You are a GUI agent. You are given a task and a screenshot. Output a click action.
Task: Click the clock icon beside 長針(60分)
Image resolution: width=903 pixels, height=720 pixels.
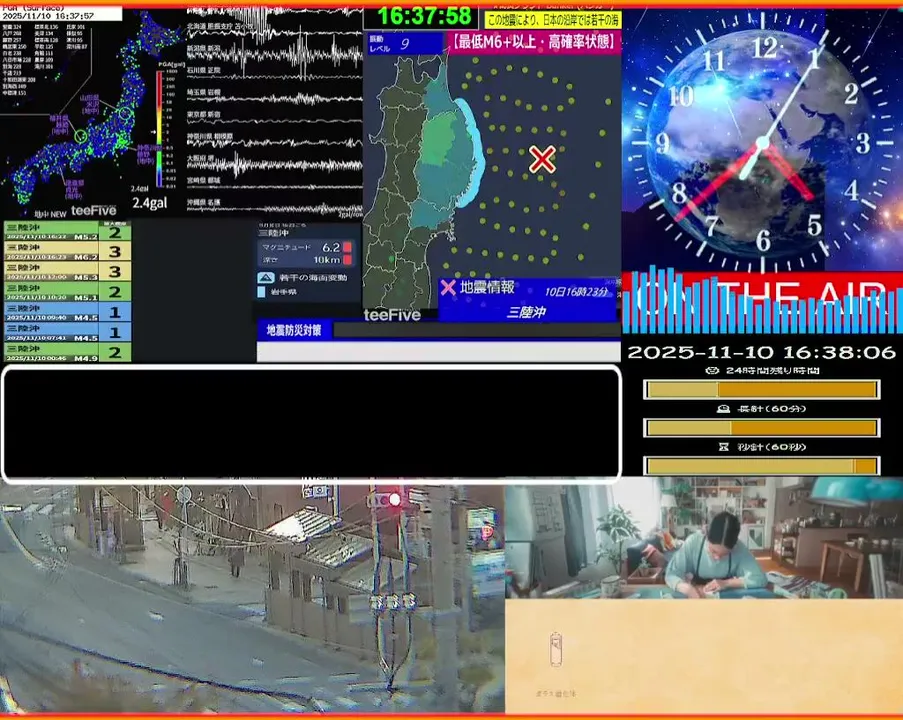tap(723, 408)
